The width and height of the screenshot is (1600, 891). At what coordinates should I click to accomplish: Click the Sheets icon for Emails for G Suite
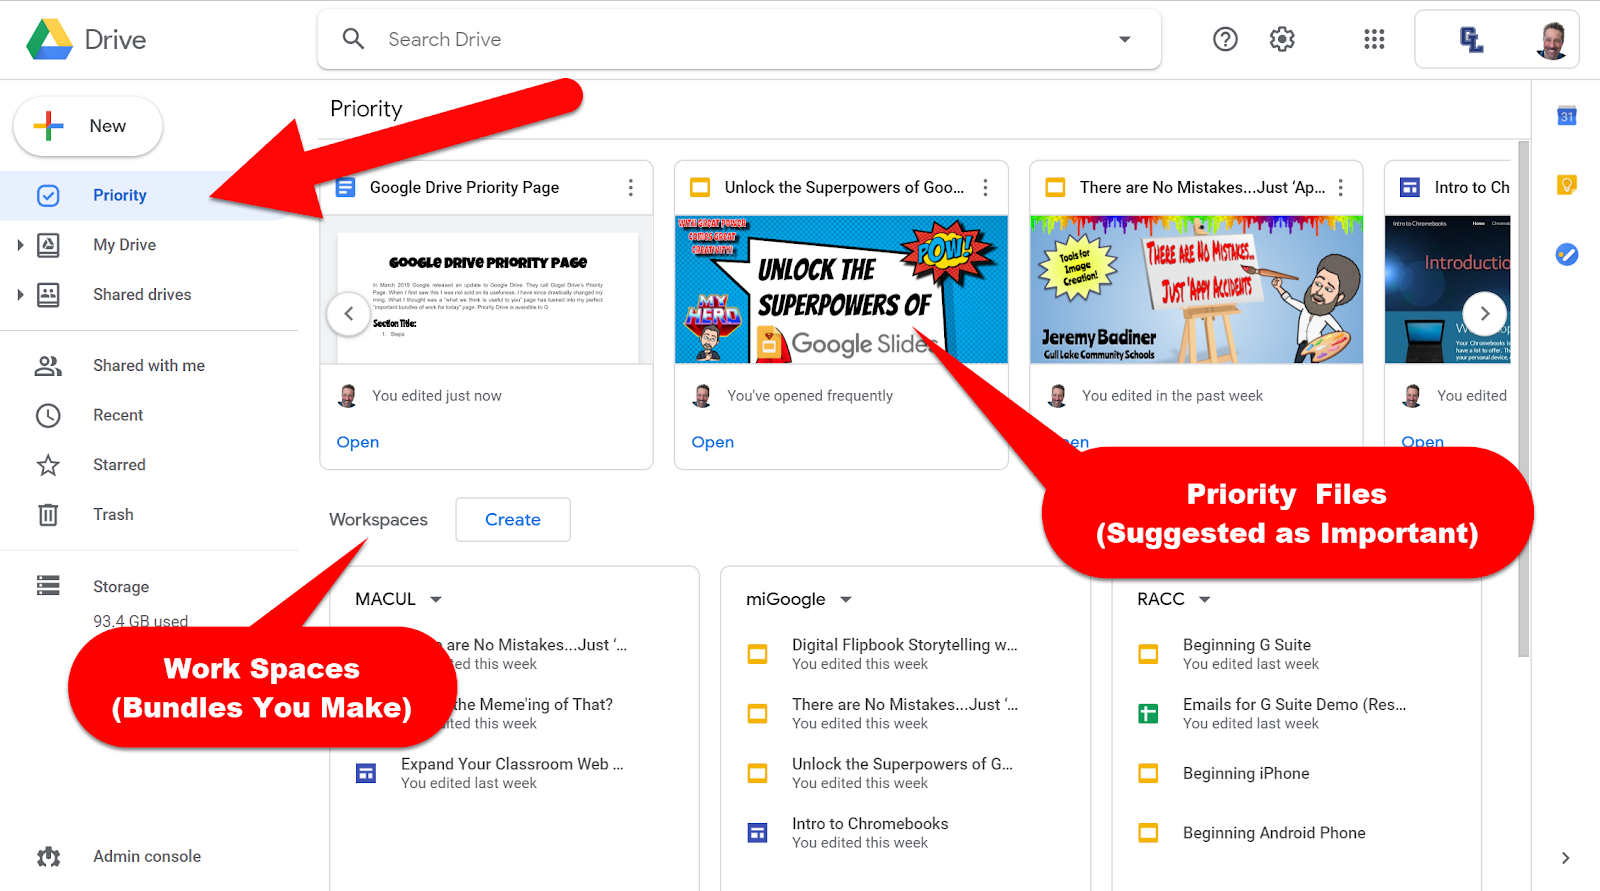(1148, 713)
